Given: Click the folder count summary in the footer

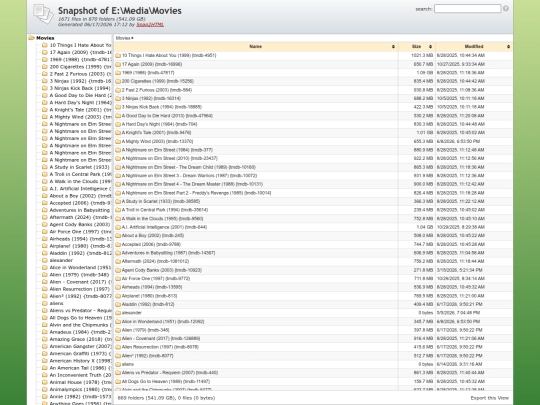Looking at the screenshot, I should pos(166,398).
